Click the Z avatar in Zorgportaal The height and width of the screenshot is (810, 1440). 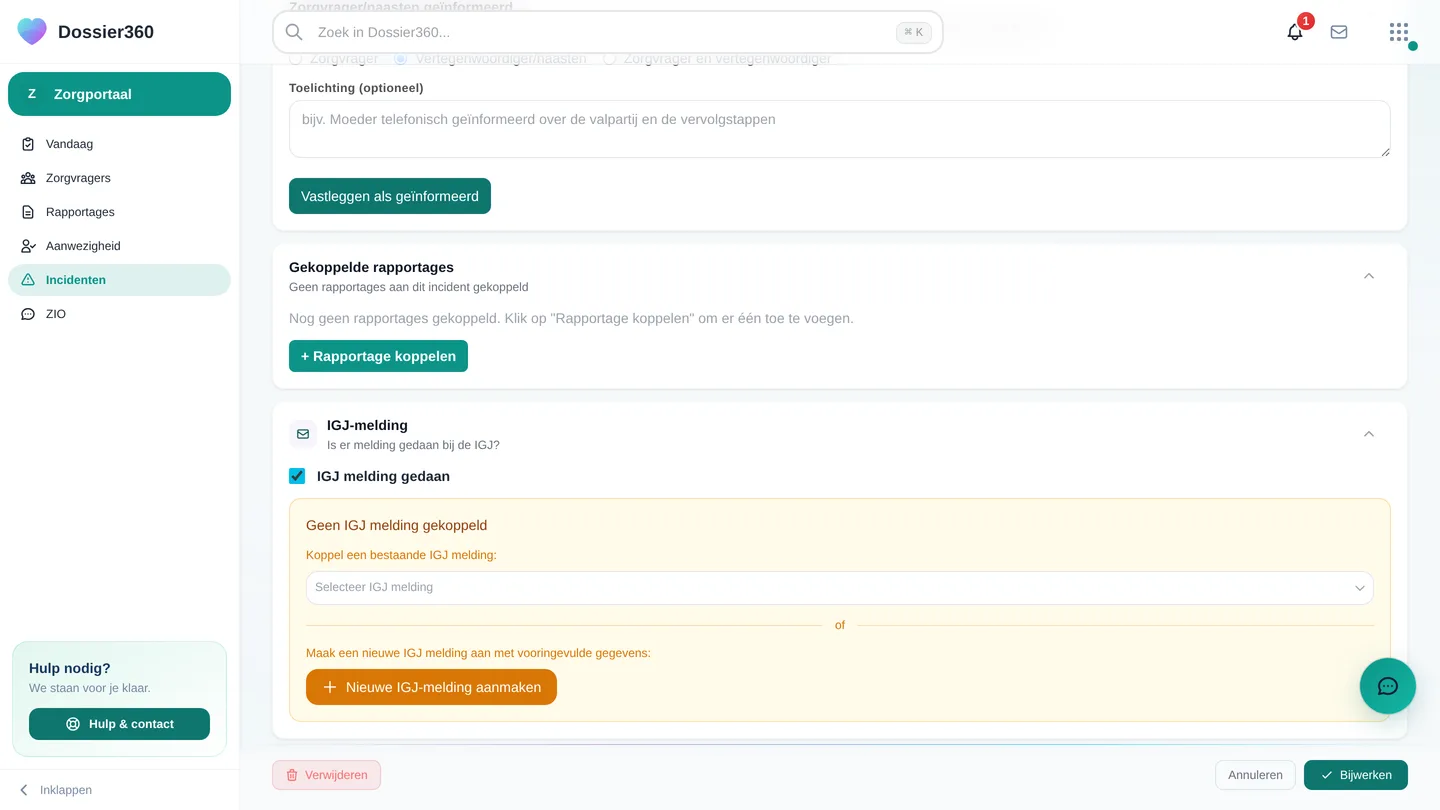pos(32,94)
